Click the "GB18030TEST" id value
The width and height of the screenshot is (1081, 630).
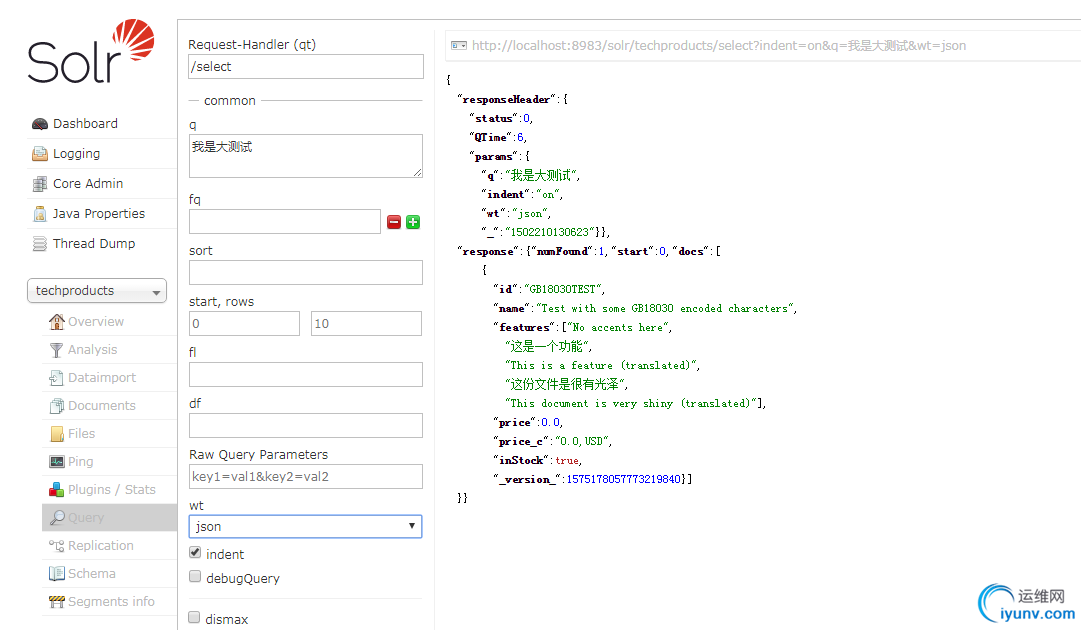click(563, 289)
